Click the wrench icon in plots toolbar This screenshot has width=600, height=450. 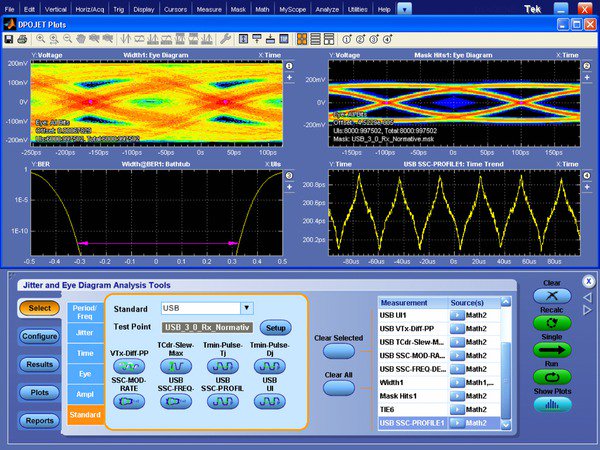[226, 39]
